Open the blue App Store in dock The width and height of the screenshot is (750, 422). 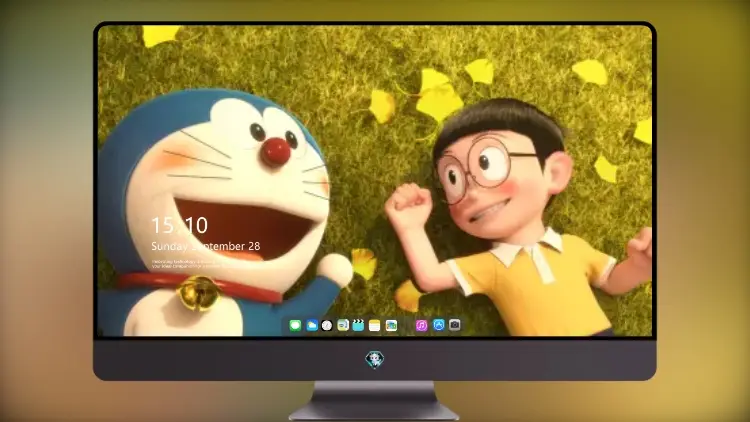pyautogui.click(x=439, y=325)
